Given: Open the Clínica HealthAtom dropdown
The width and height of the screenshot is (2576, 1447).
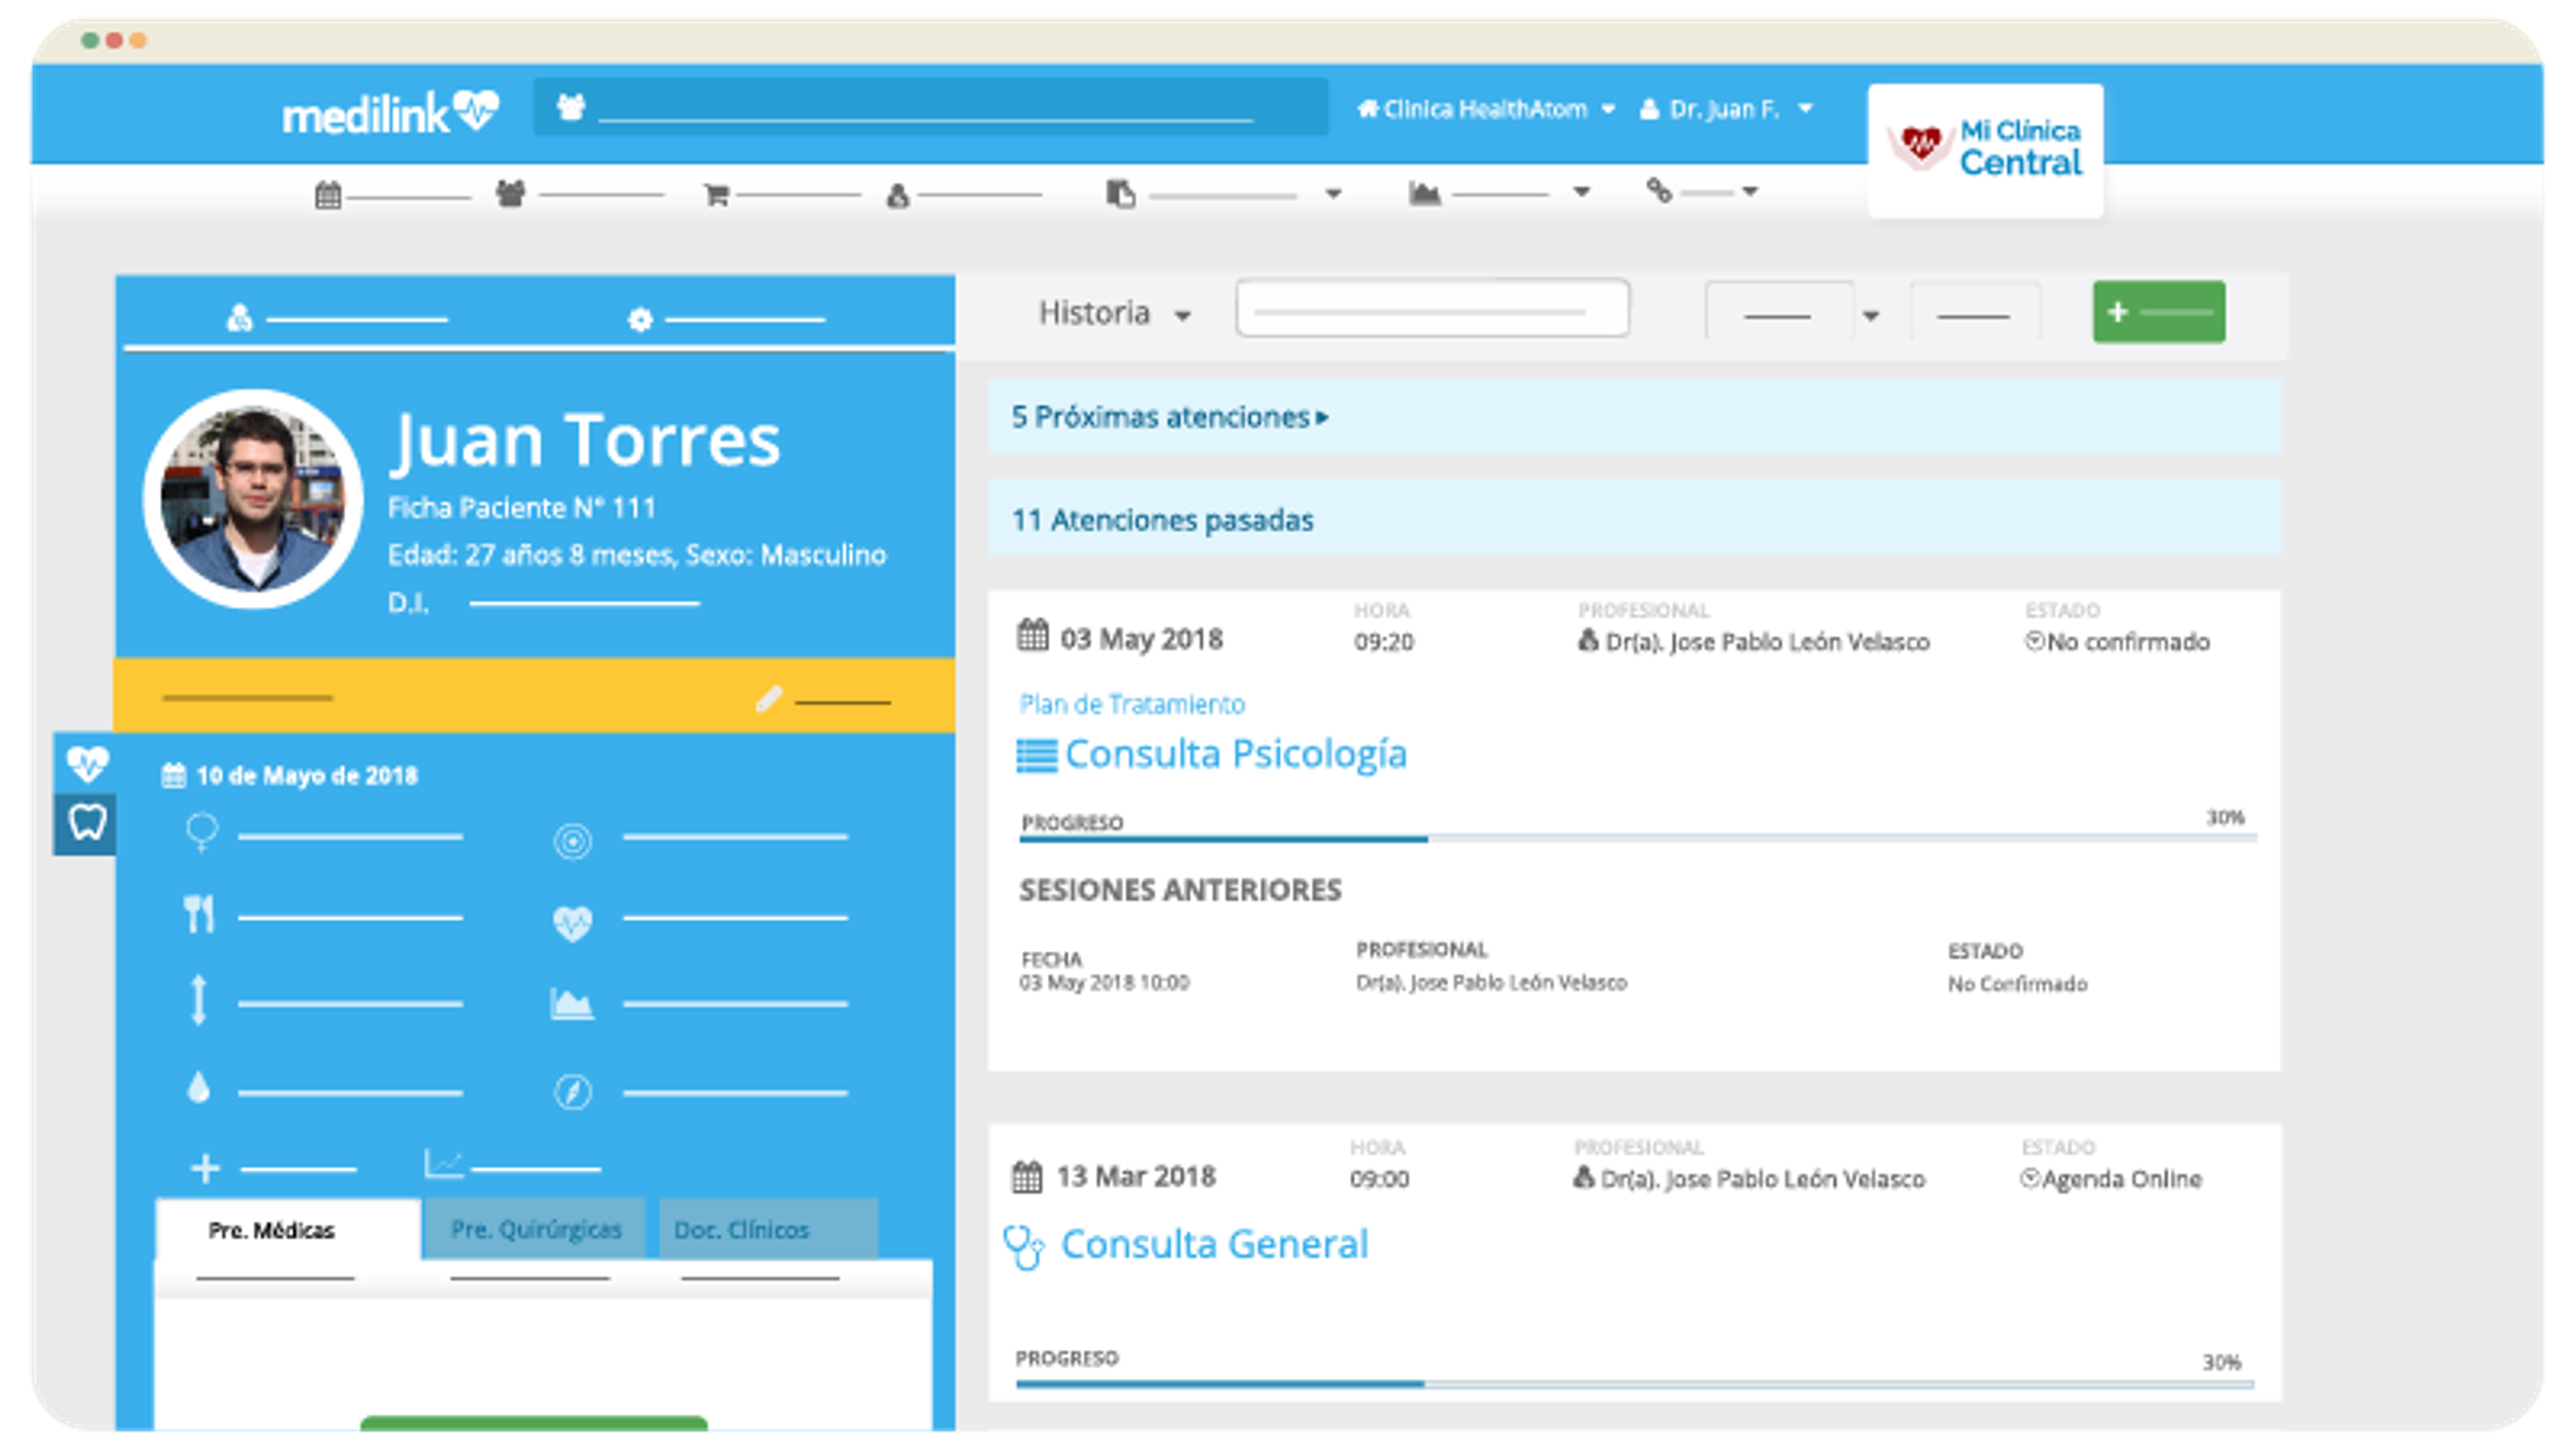Looking at the screenshot, I should tap(1486, 109).
